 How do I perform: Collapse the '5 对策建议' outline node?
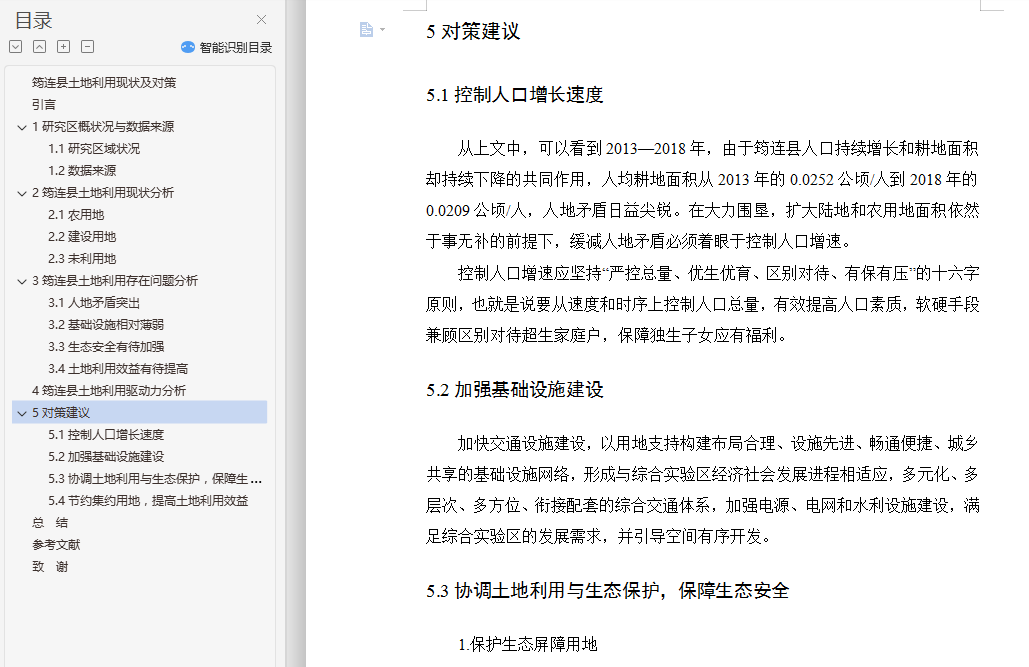click(22, 413)
